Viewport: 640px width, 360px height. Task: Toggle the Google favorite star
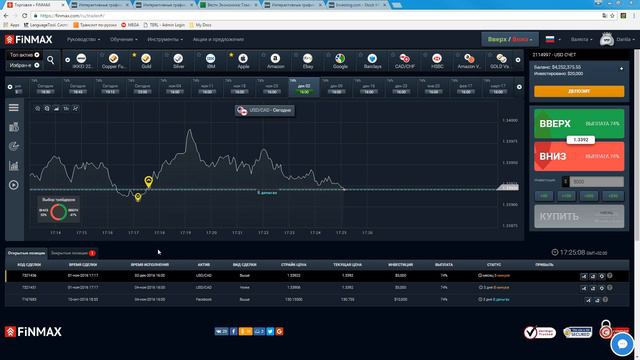pos(328,55)
